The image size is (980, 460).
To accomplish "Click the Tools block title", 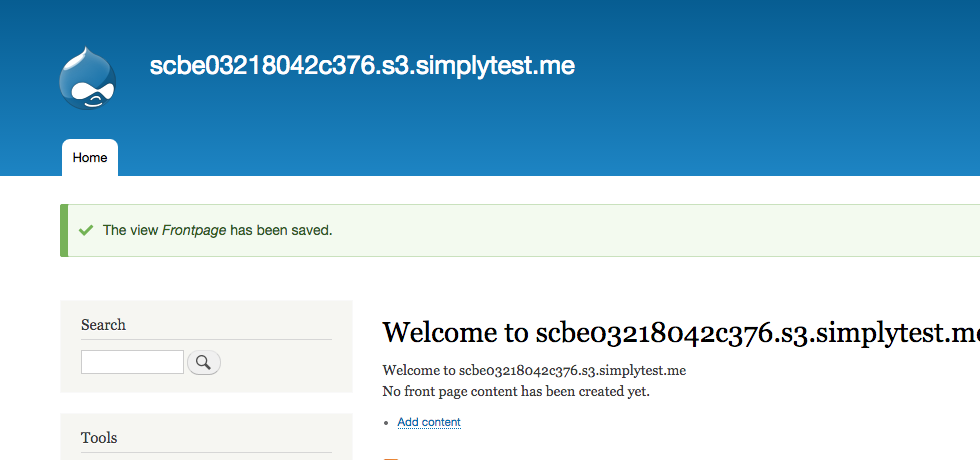I will [99, 438].
